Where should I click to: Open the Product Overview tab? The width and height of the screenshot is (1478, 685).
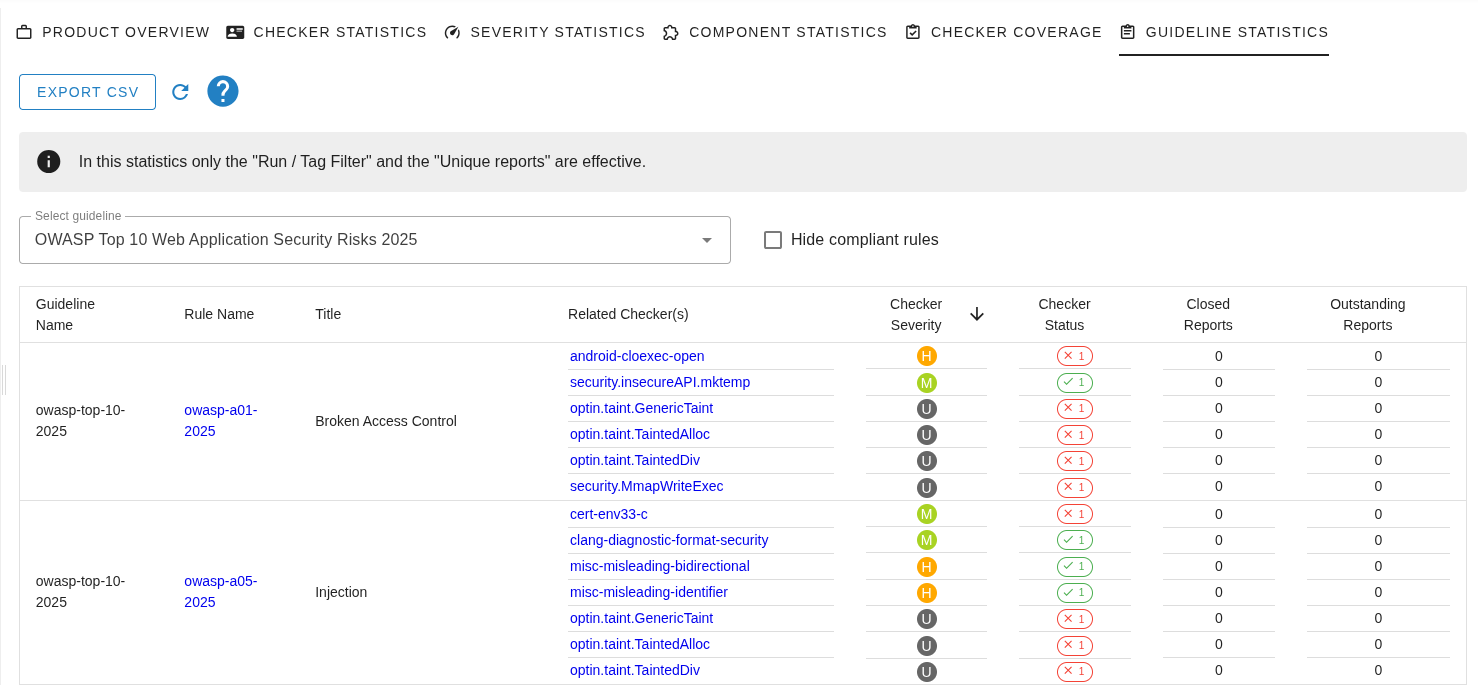(x=113, y=32)
